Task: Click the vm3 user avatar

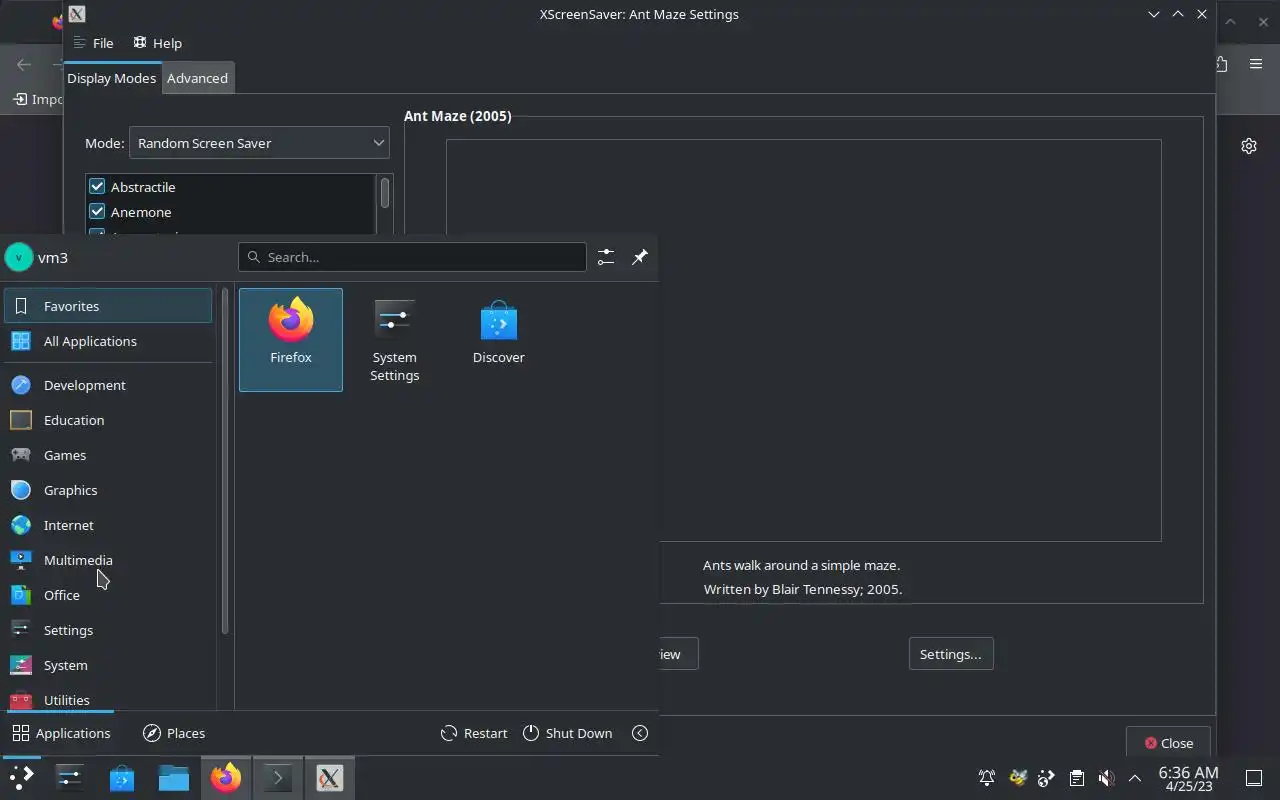Action: 19,257
